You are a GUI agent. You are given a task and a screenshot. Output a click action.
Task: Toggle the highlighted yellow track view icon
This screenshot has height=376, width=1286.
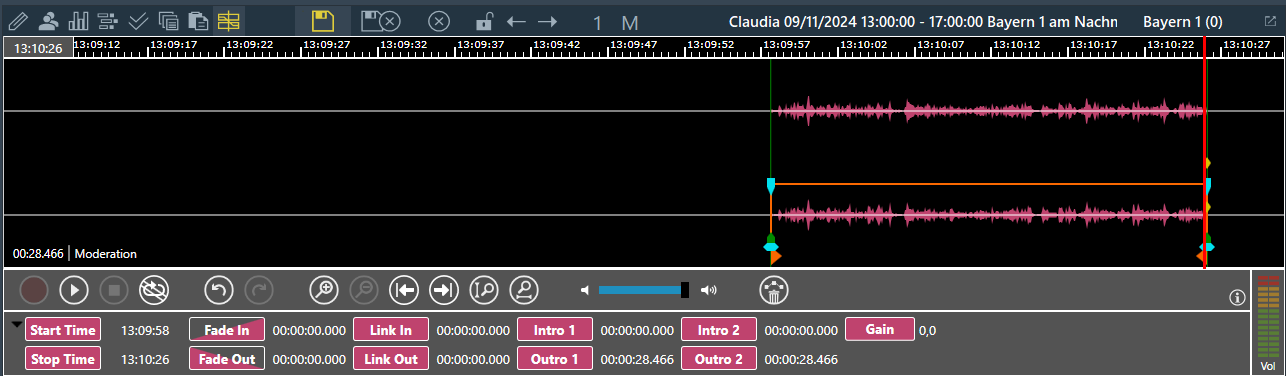pos(229,20)
